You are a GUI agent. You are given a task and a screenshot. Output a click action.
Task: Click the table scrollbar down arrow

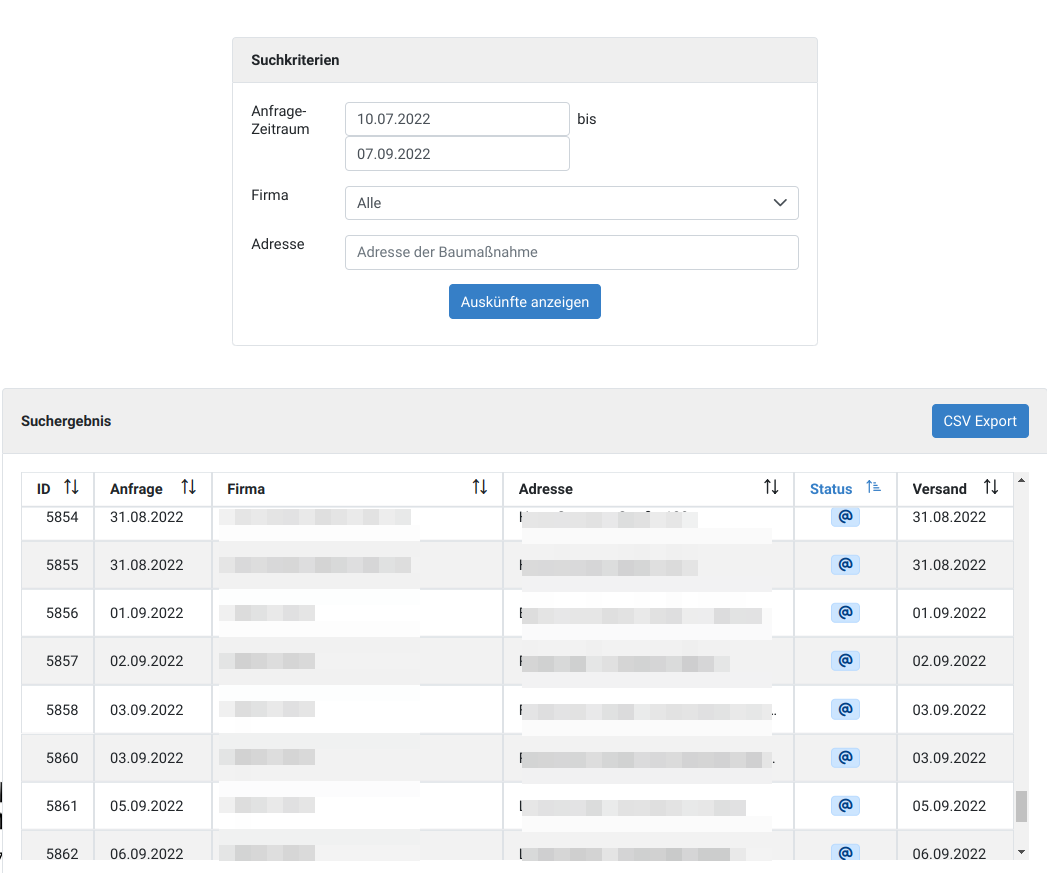(x=1021, y=851)
